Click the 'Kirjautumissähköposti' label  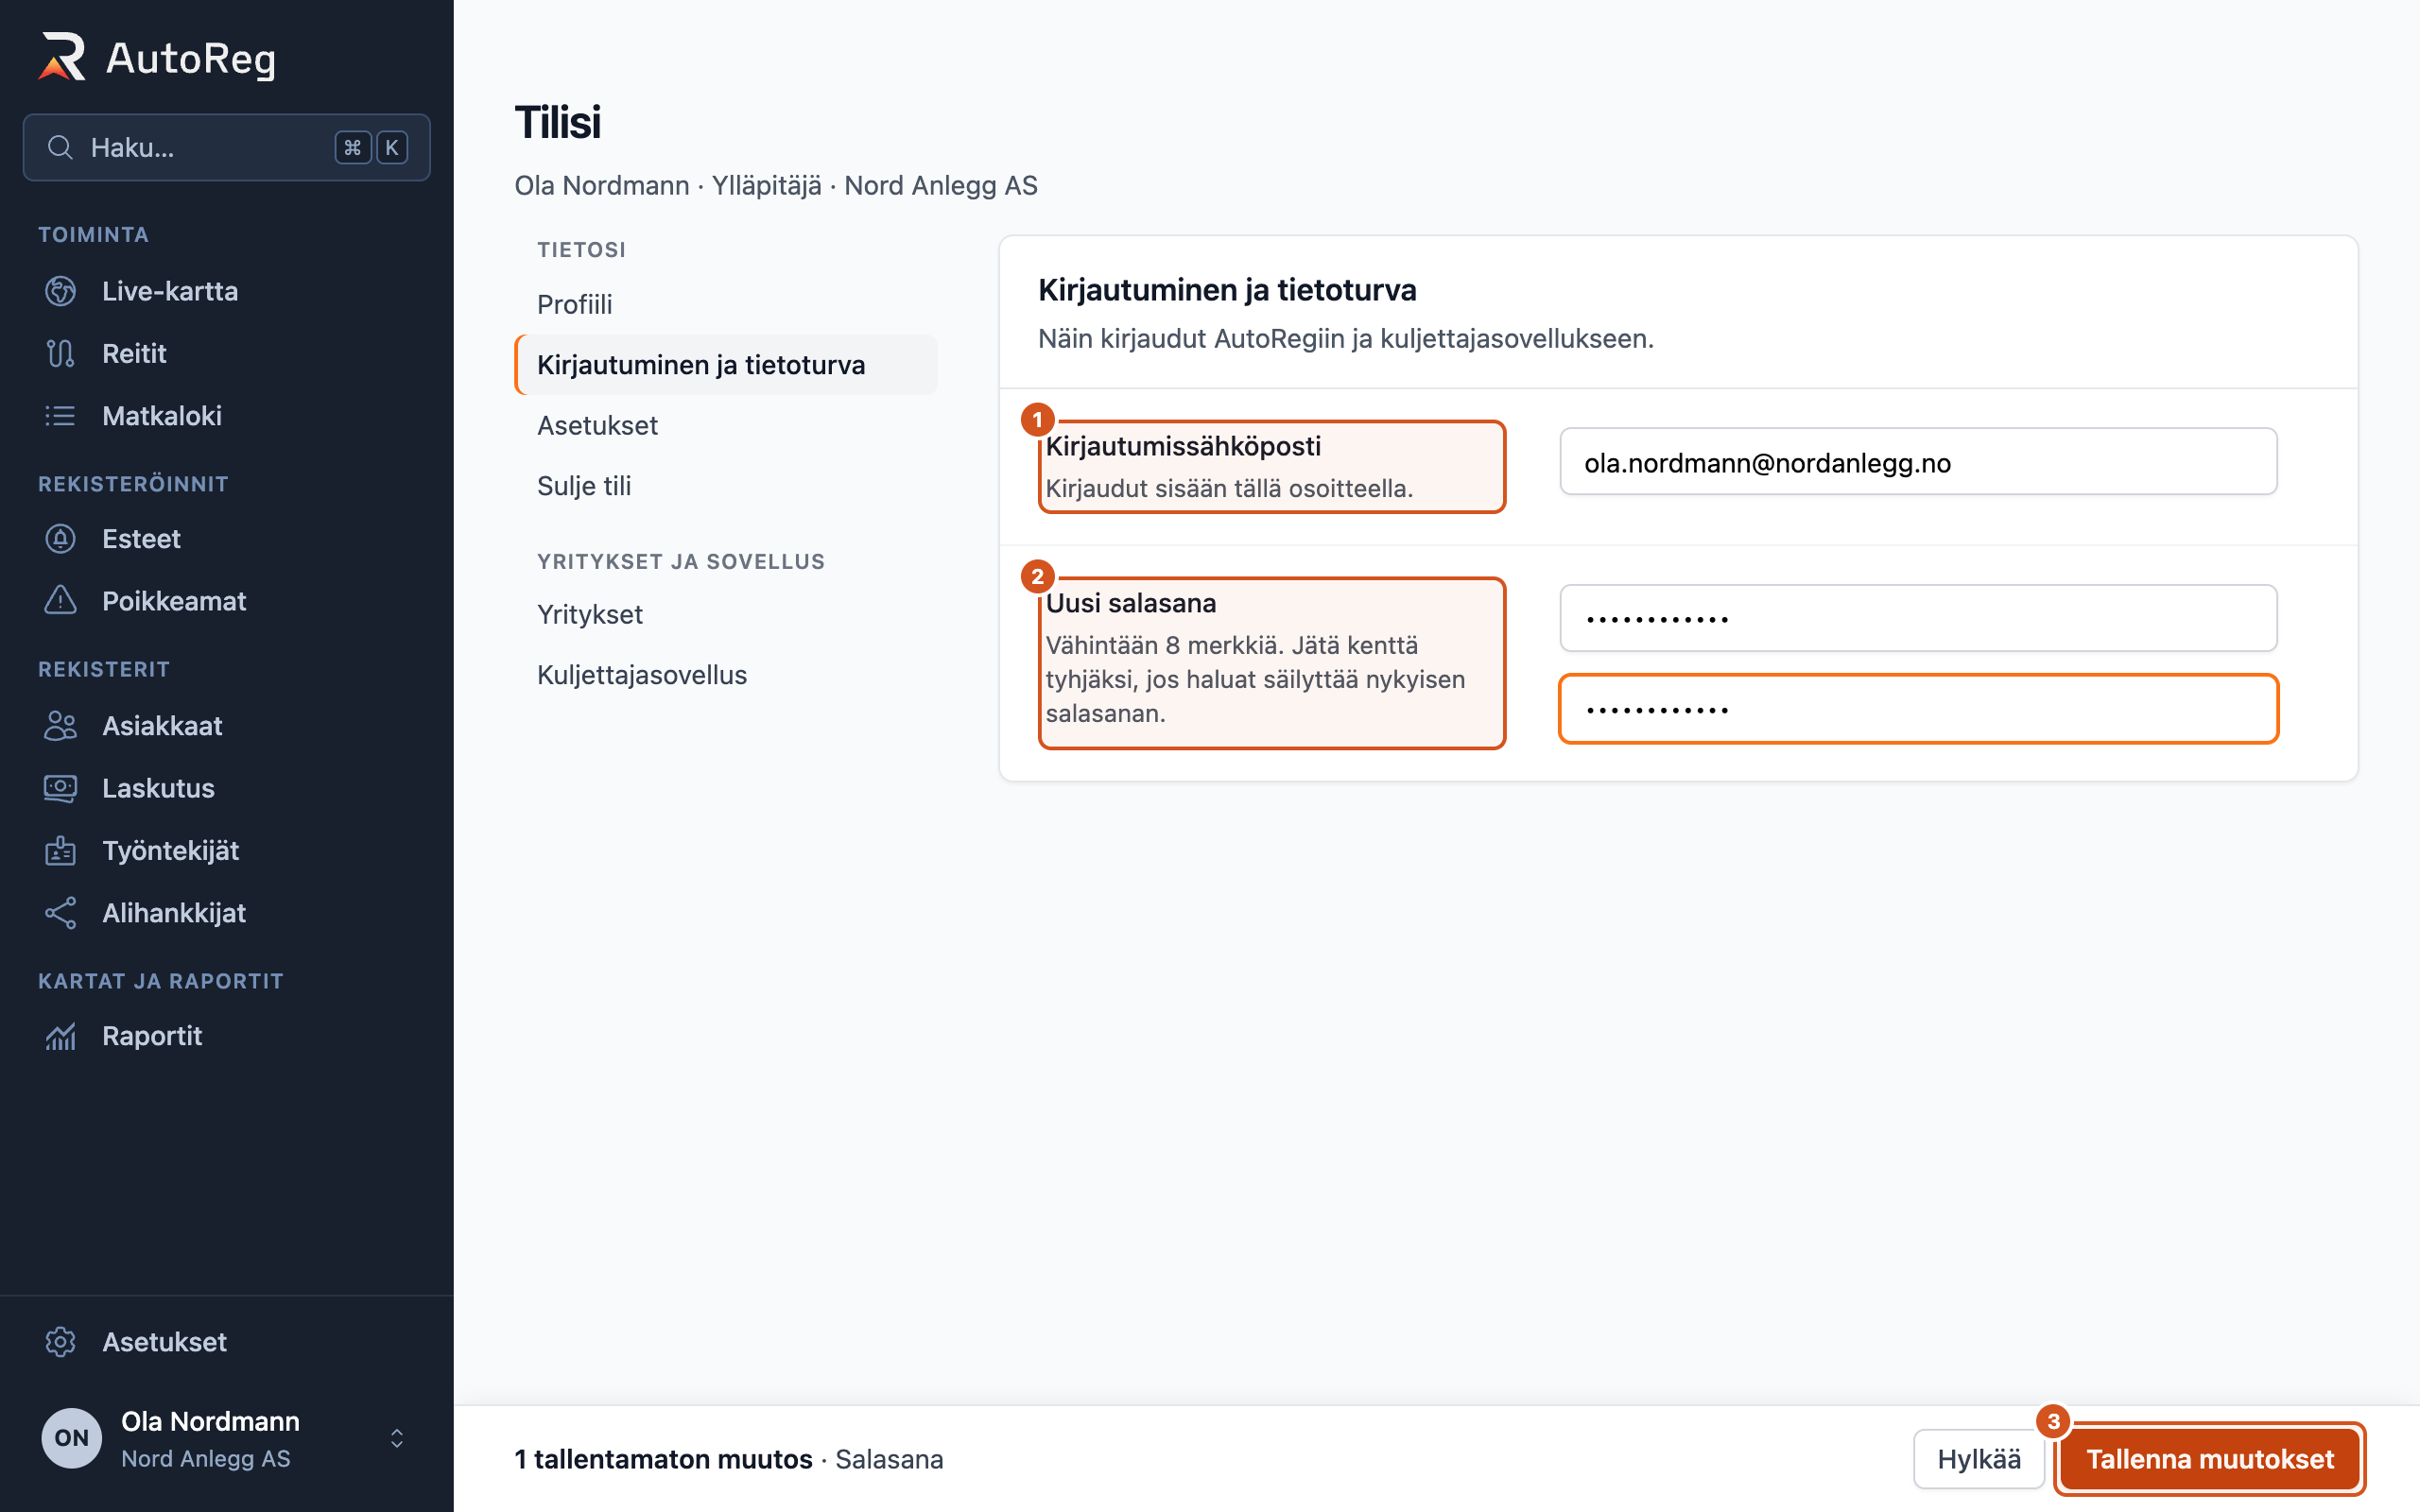(x=1183, y=446)
